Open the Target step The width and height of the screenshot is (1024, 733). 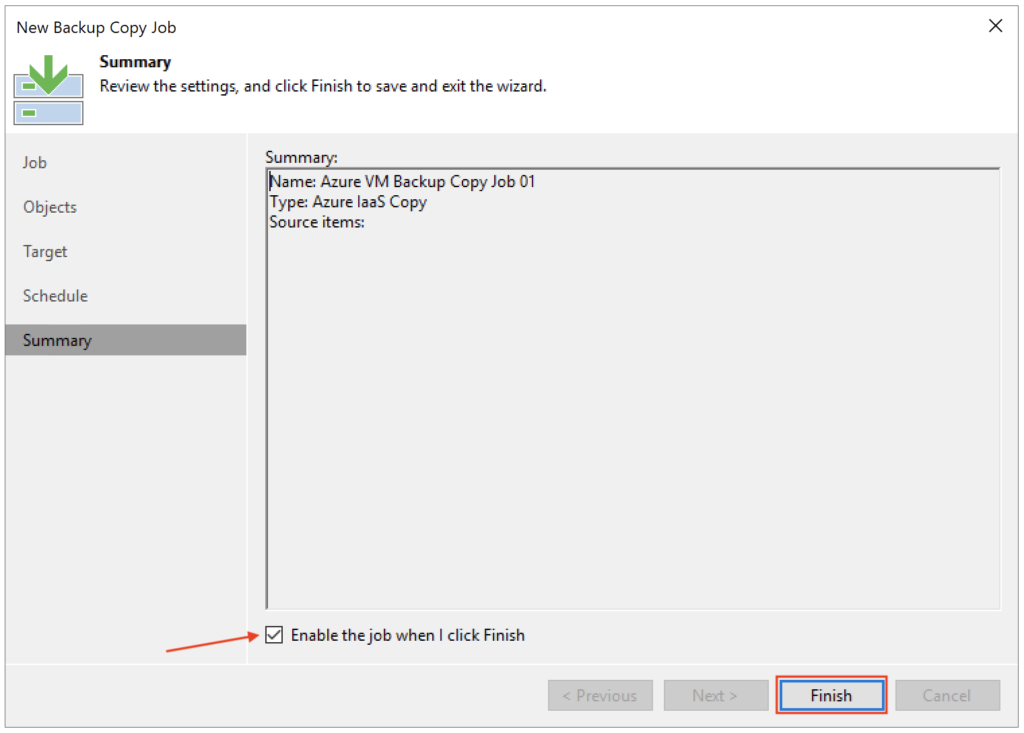point(125,252)
